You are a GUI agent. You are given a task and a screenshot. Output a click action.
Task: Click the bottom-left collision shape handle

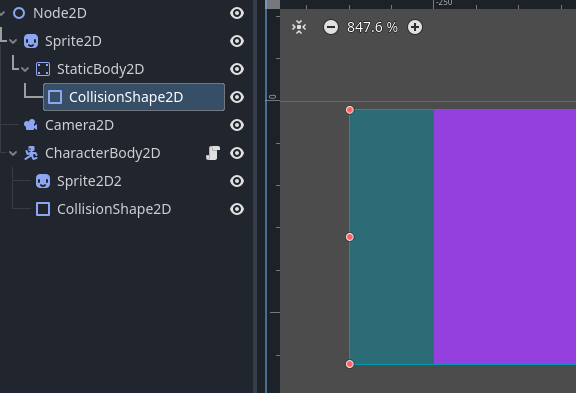click(350, 364)
